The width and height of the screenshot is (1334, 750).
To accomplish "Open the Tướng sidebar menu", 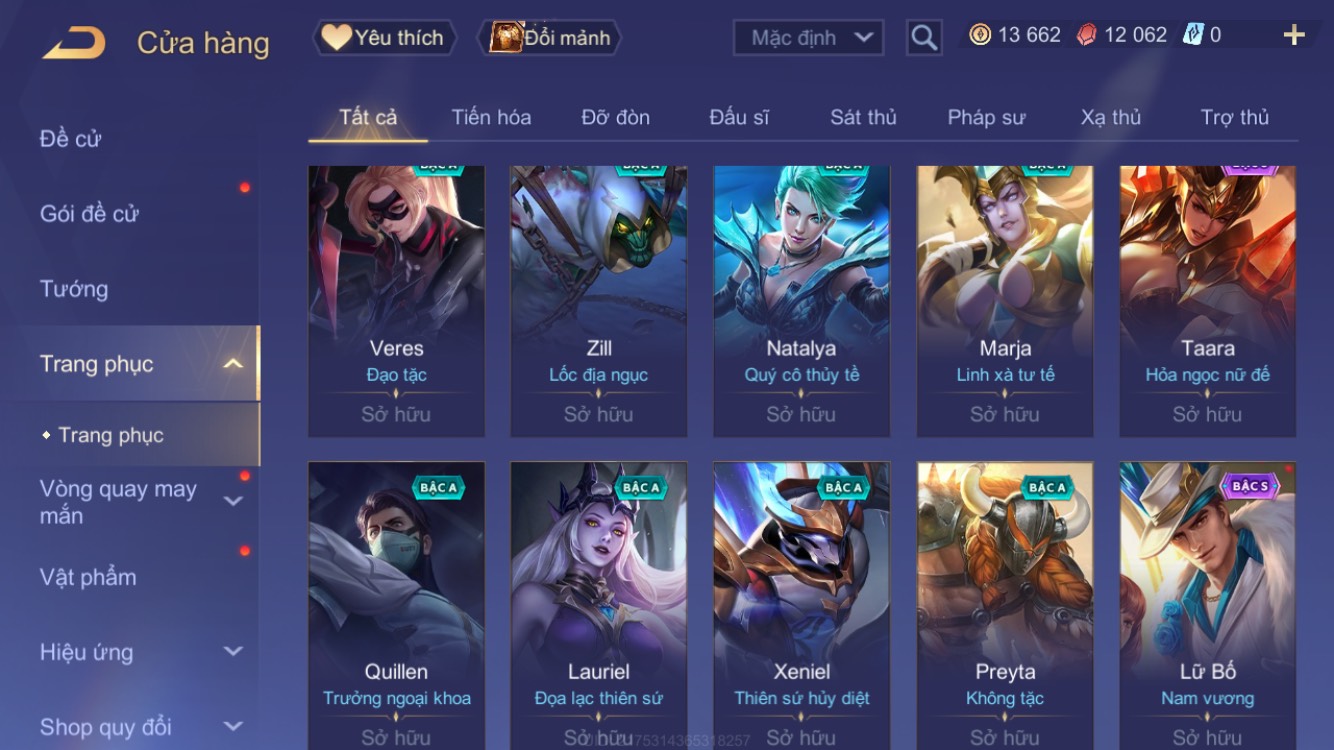I will coord(73,289).
